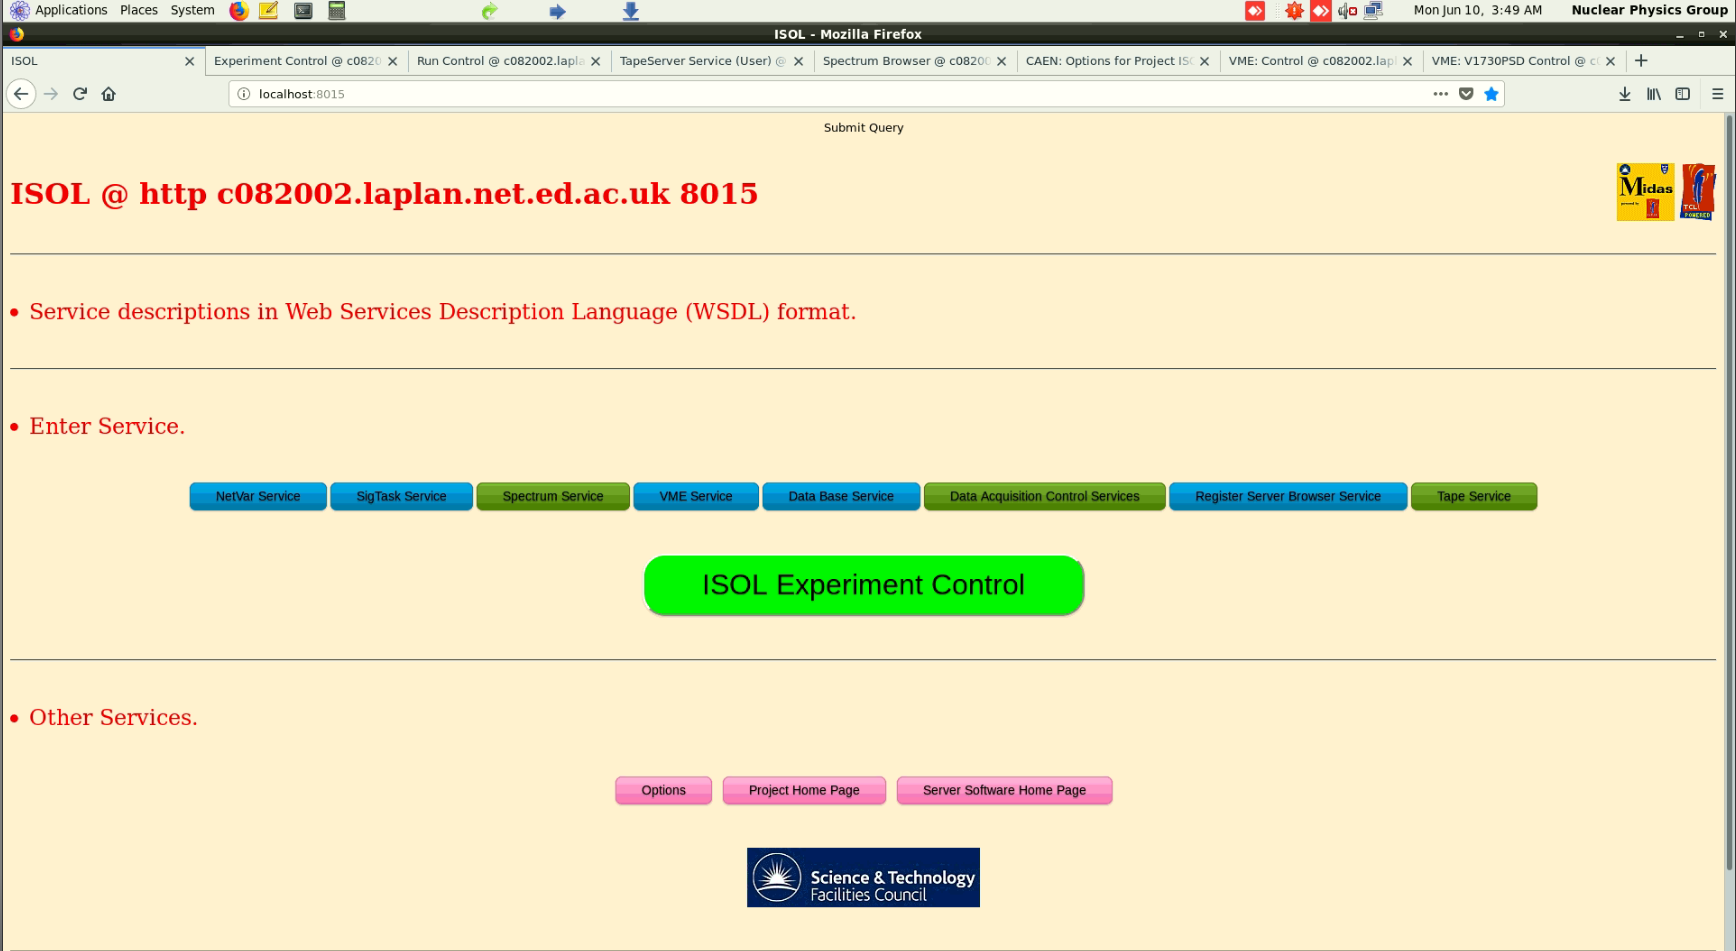Close the Run Control tab

click(596, 61)
